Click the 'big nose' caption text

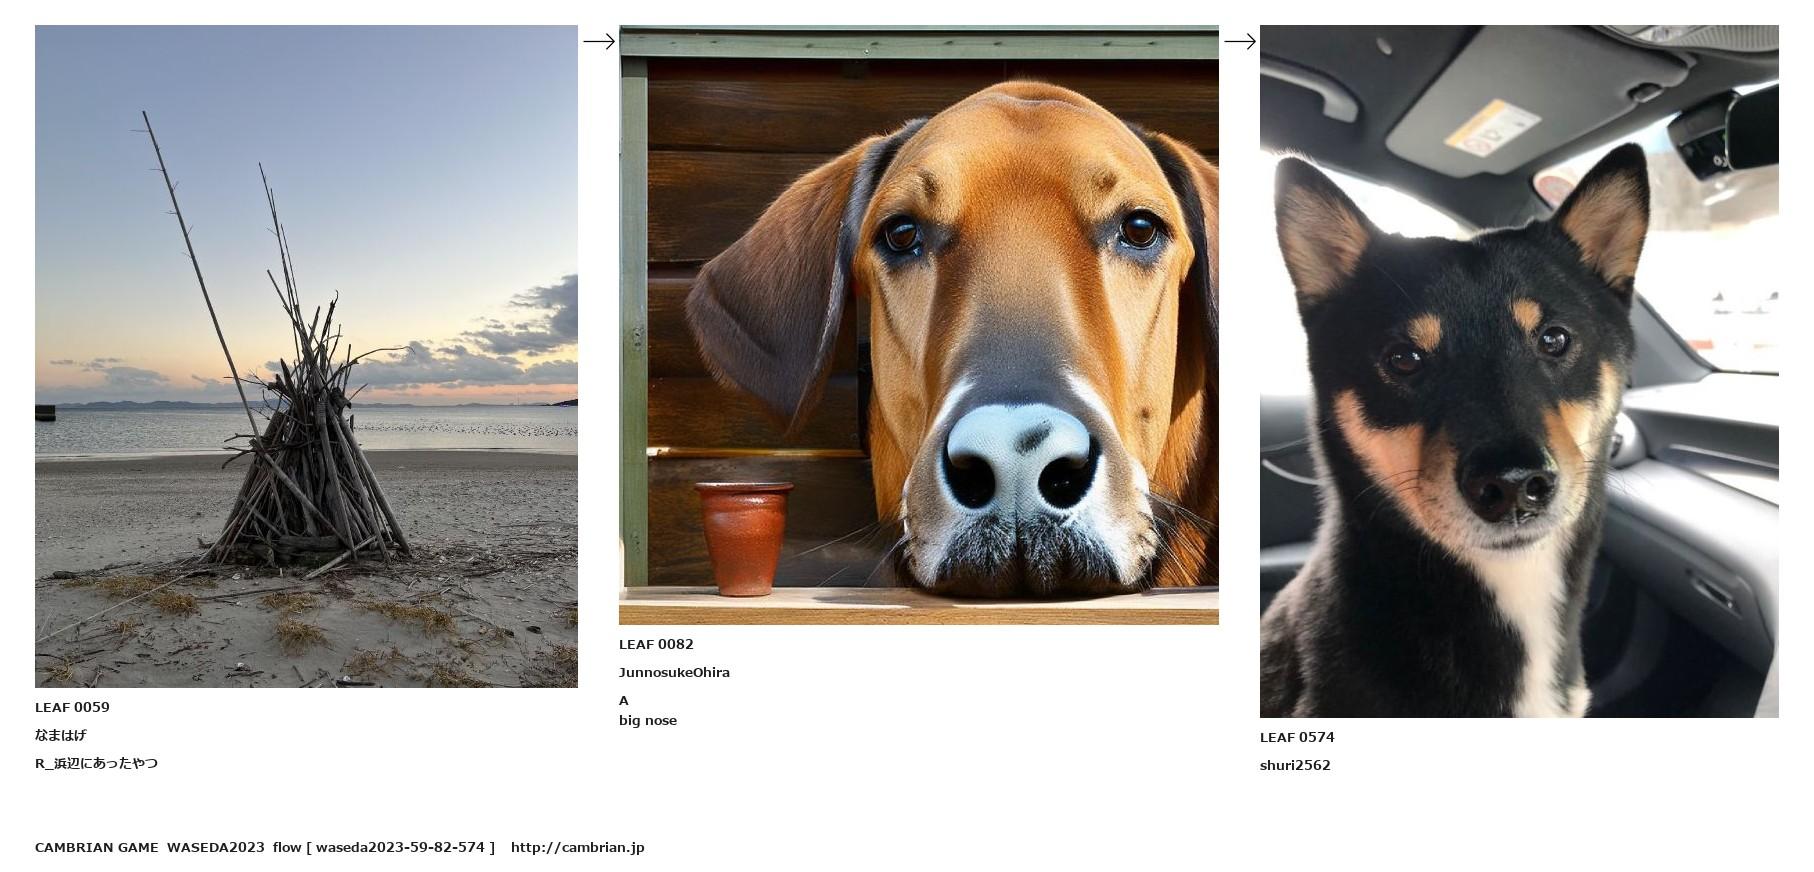coord(648,720)
